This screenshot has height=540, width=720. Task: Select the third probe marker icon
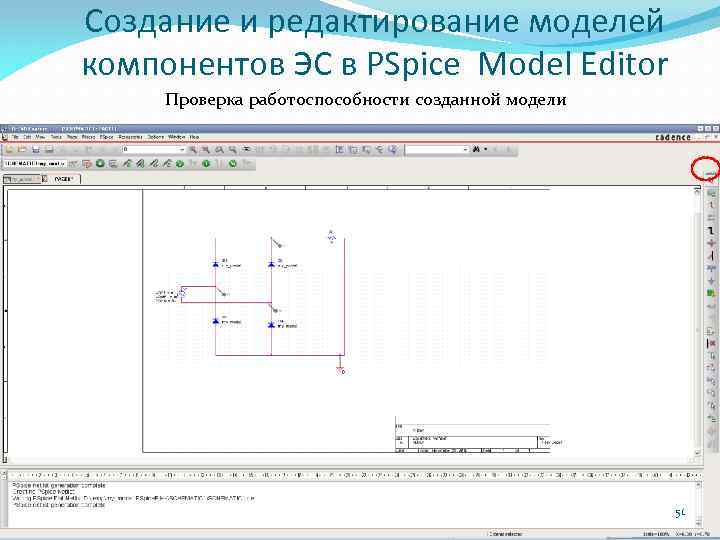[154, 163]
